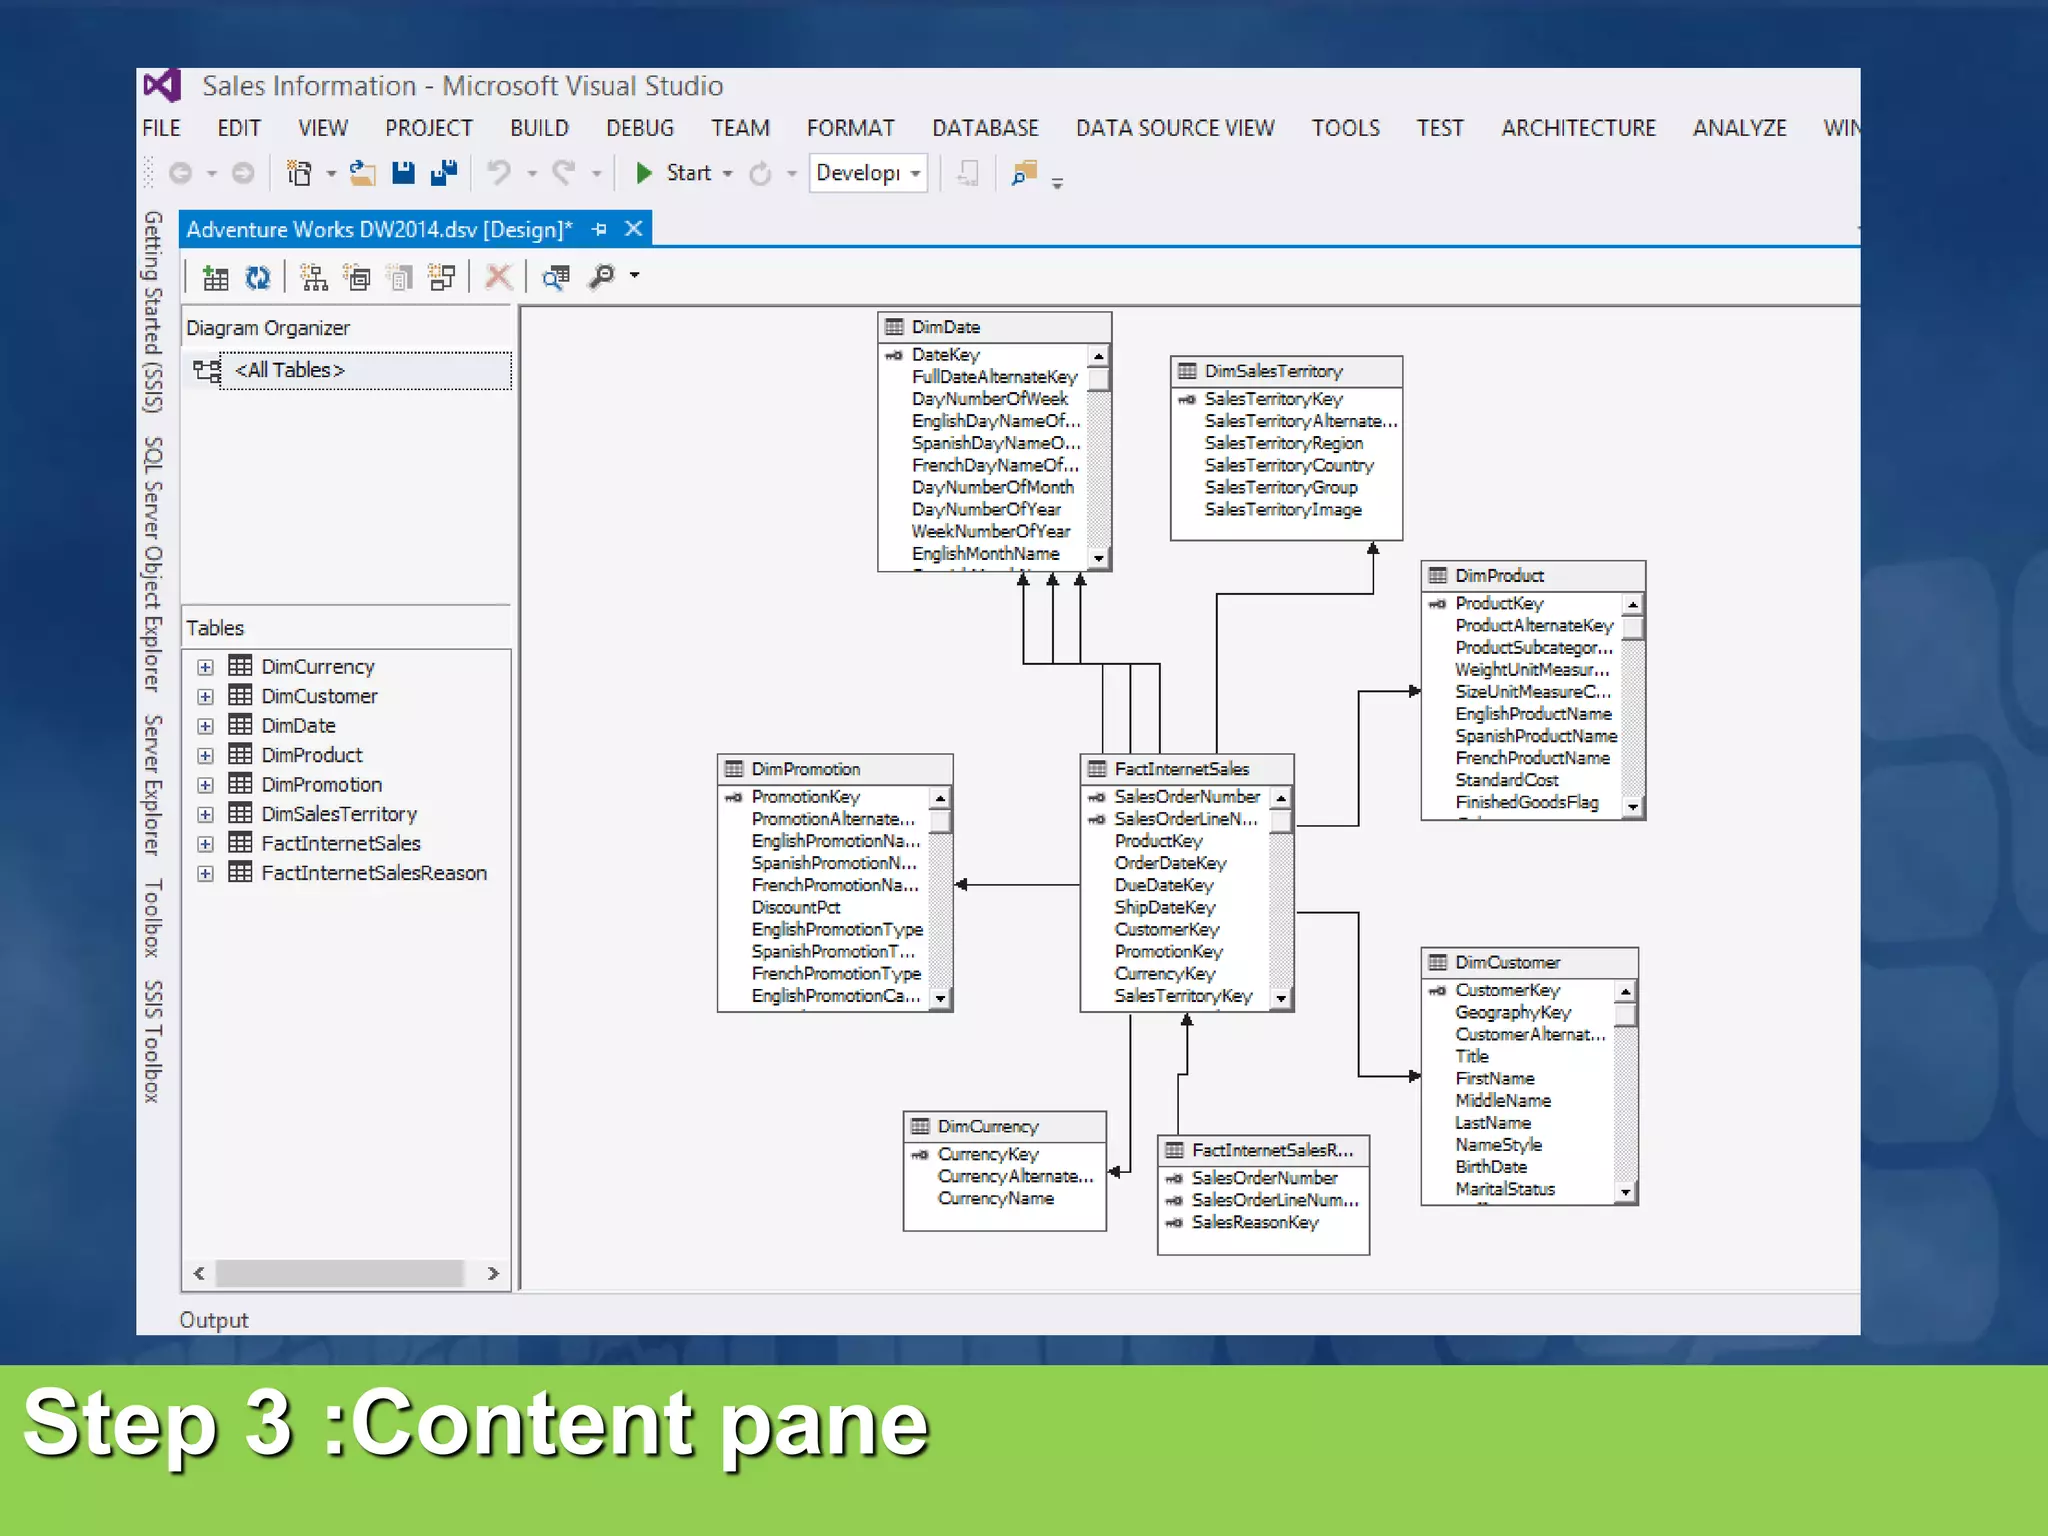
Task: Open the Zoom level dropdown arrow
Action: coord(634,276)
